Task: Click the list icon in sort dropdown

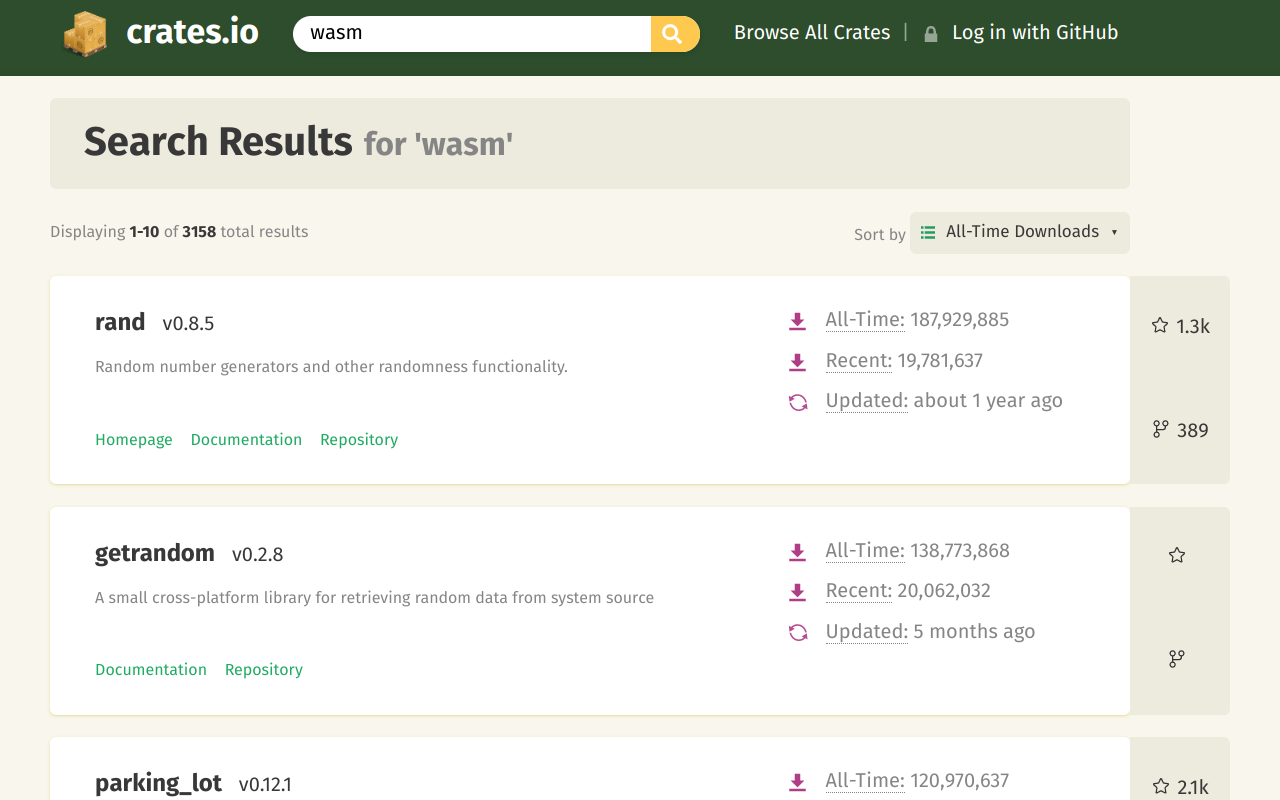Action: click(x=928, y=232)
